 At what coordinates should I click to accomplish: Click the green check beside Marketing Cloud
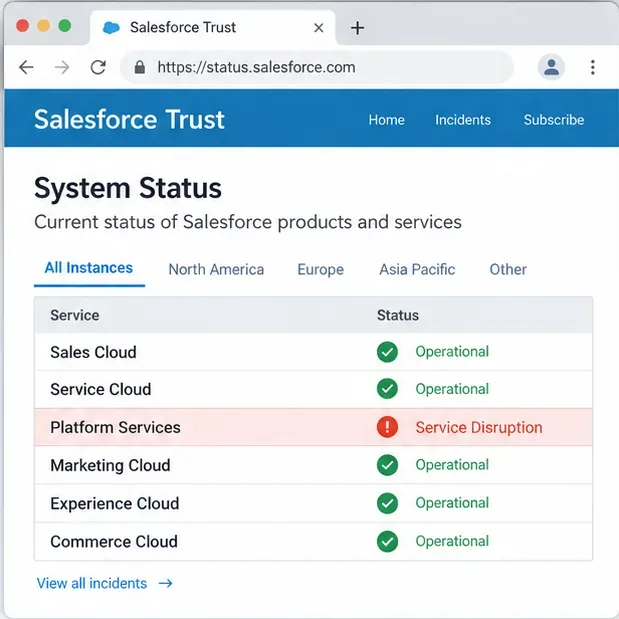coord(387,465)
